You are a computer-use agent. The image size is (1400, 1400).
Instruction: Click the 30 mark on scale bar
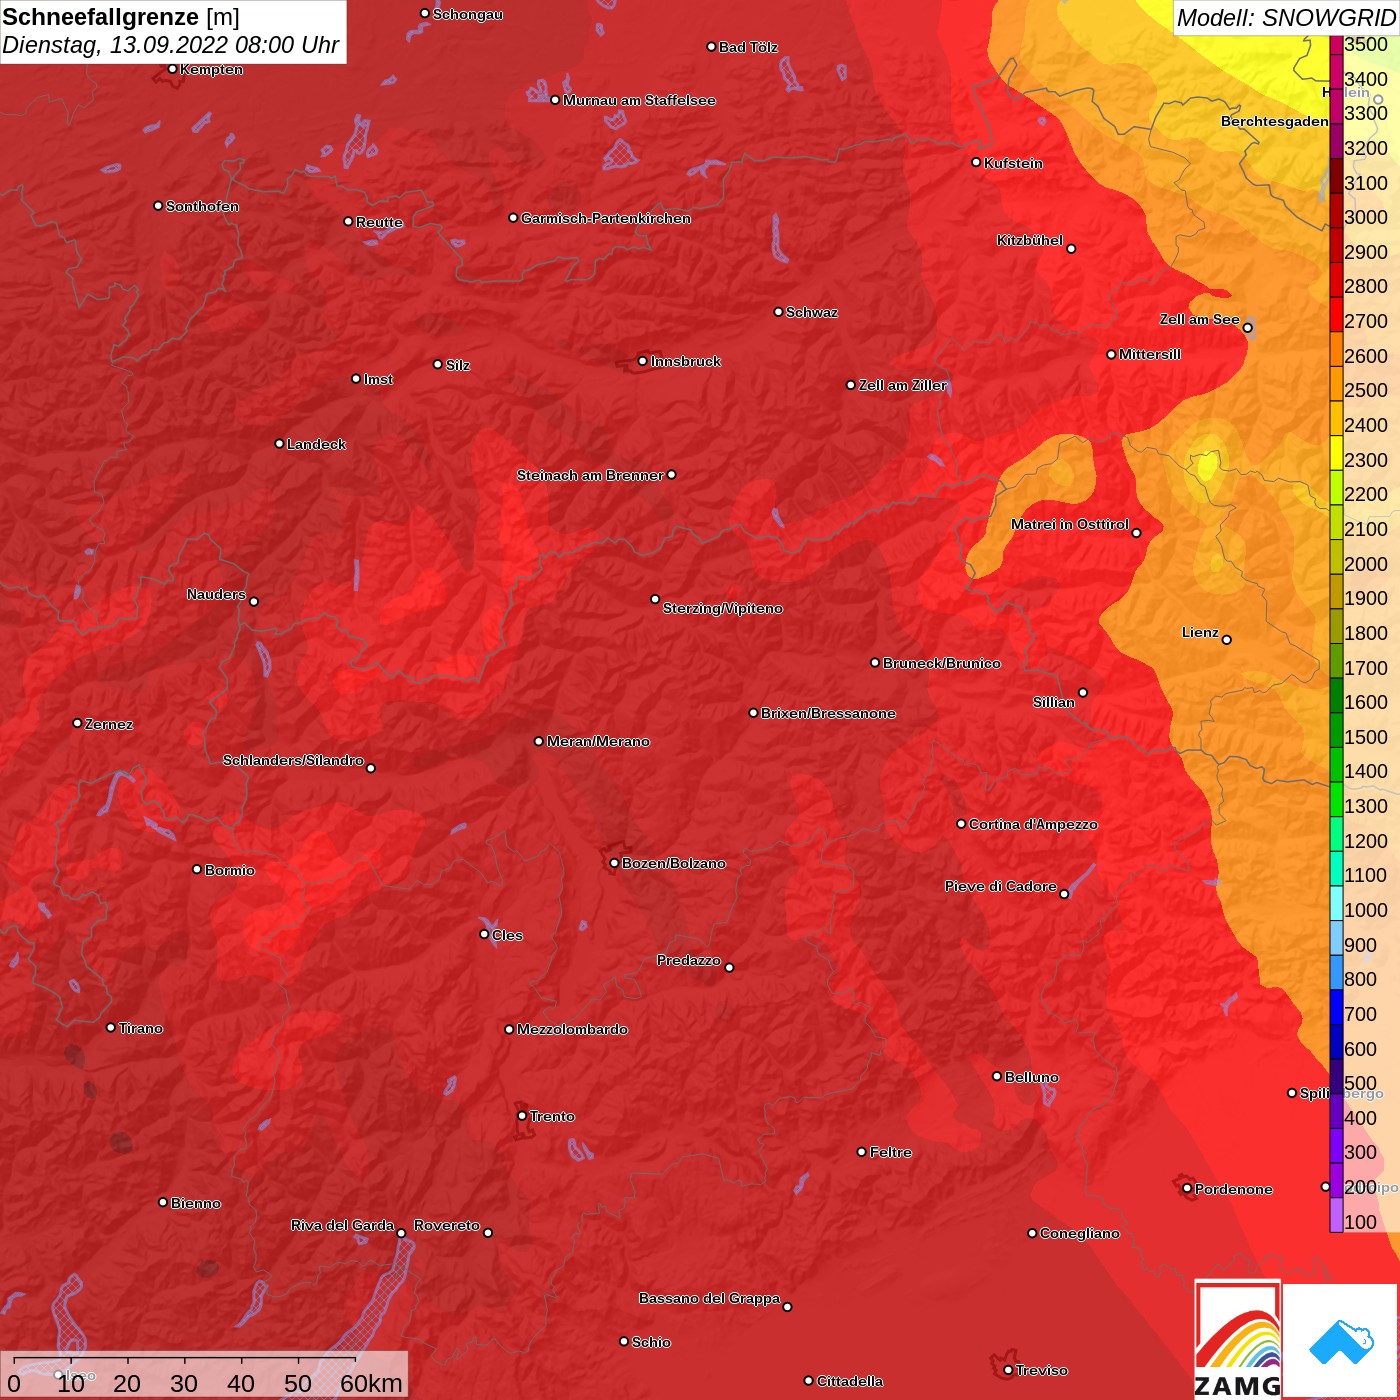coord(184,1383)
